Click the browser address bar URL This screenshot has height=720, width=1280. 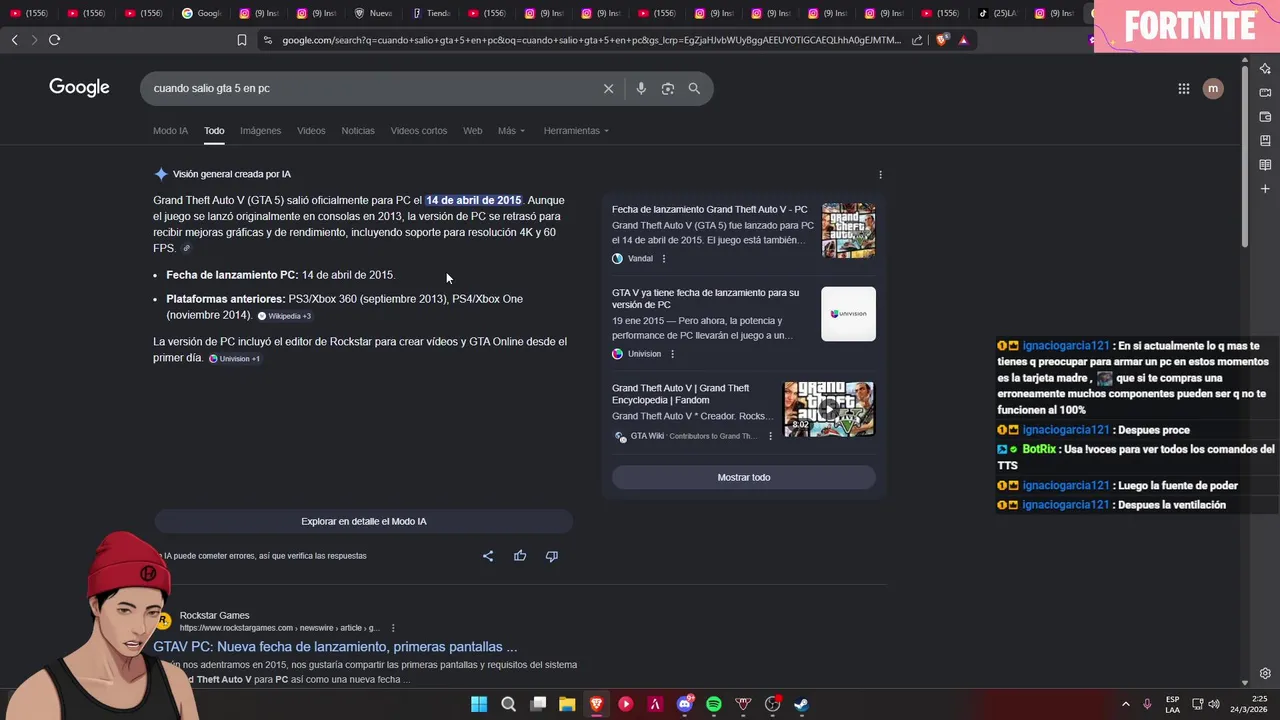[x=590, y=40]
